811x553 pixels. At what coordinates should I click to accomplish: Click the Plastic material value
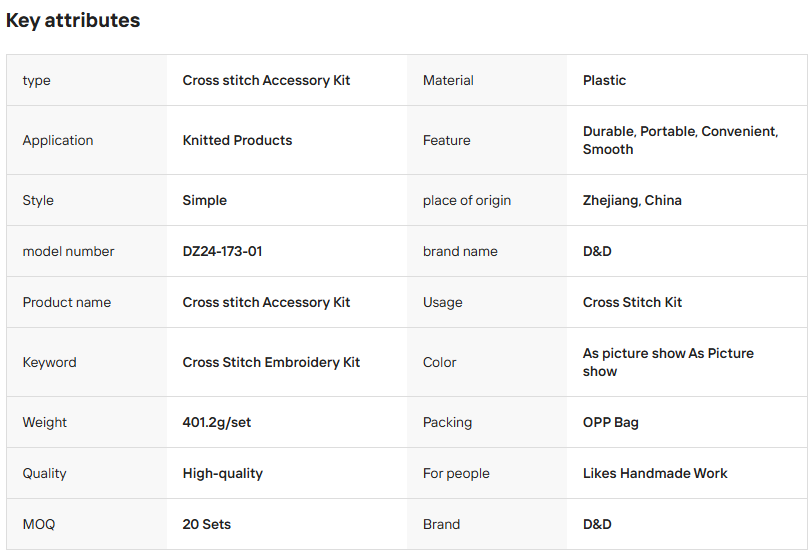pyautogui.click(x=604, y=80)
